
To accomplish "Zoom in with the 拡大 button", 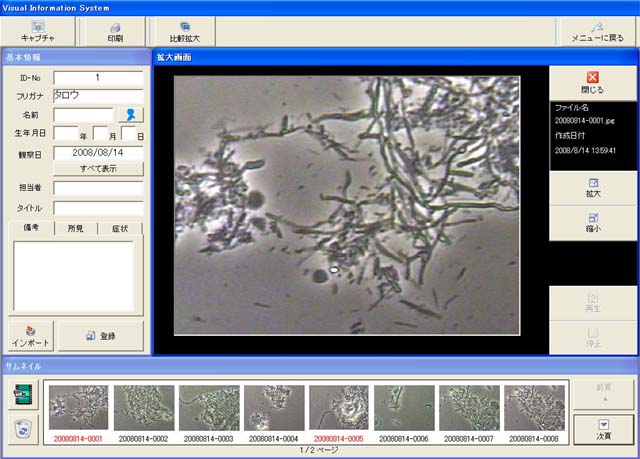I will coord(592,188).
